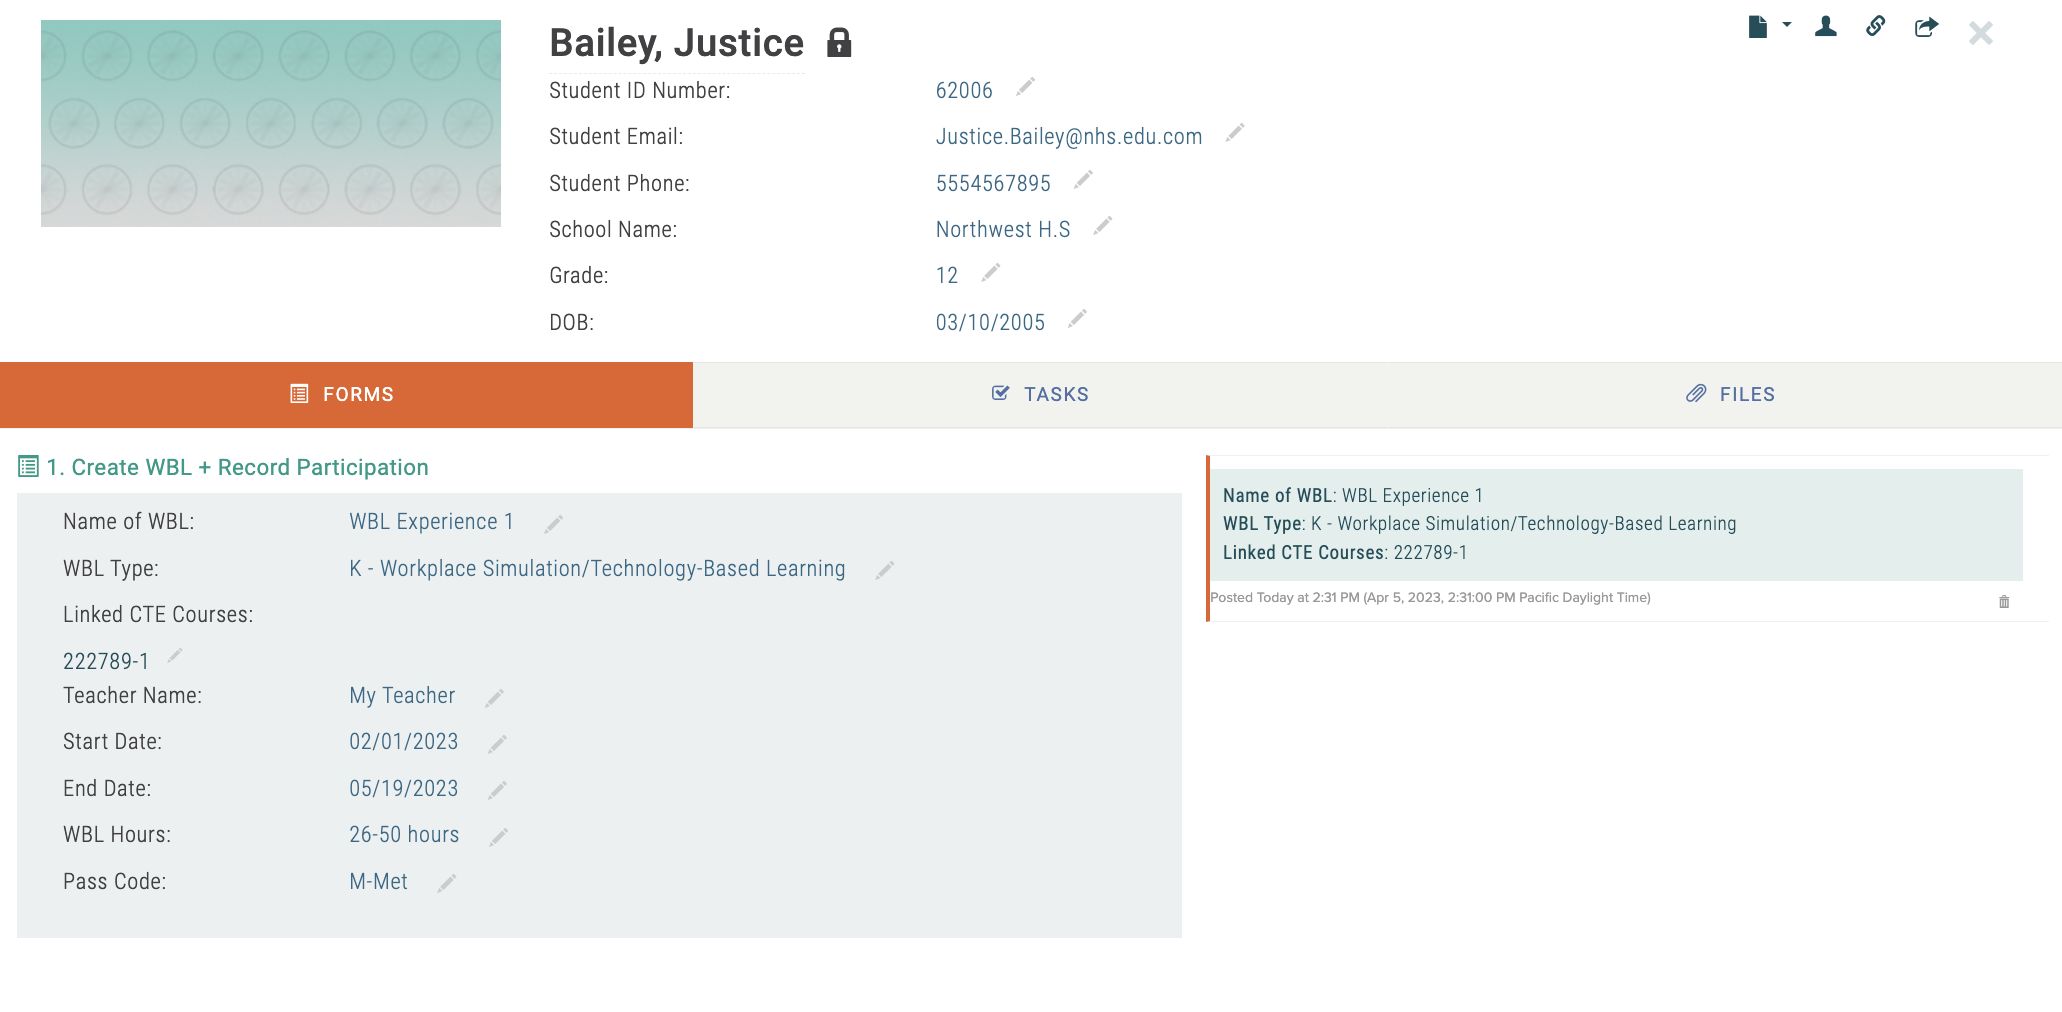Edit the WBL Hours pencil icon

pos(498,837)
